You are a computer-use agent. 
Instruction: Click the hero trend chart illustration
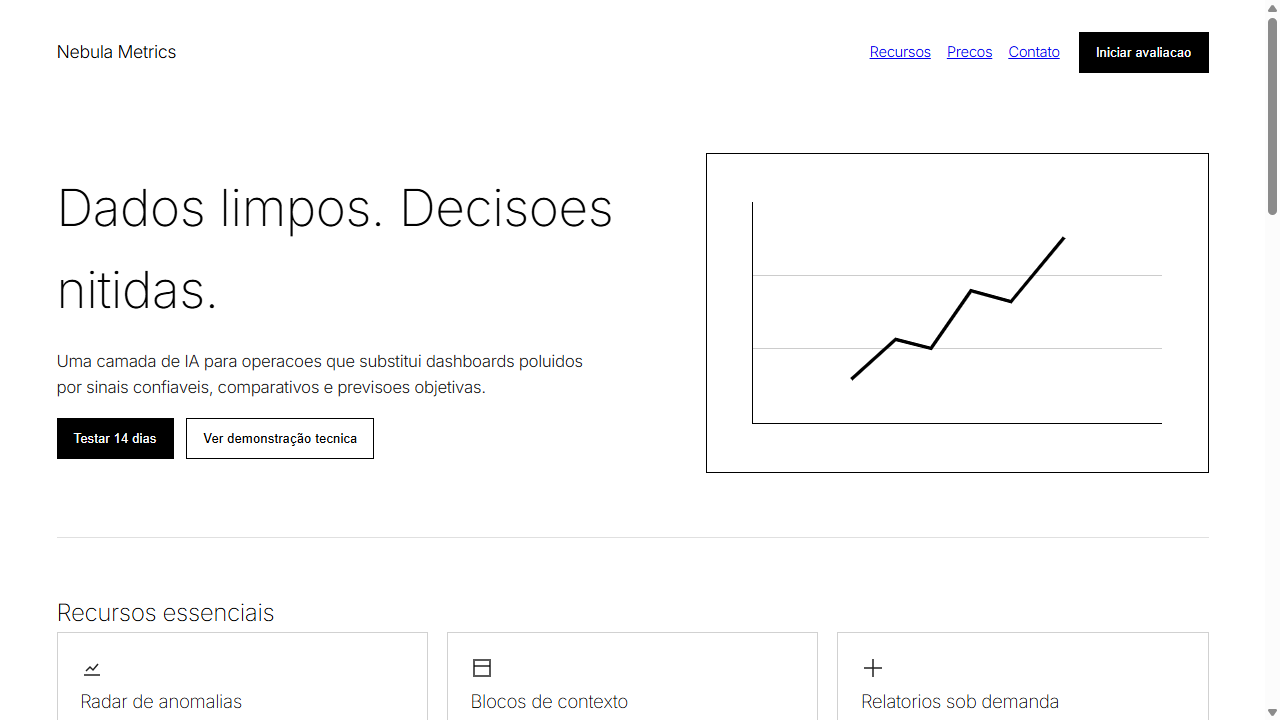click(x=957, y=313)
